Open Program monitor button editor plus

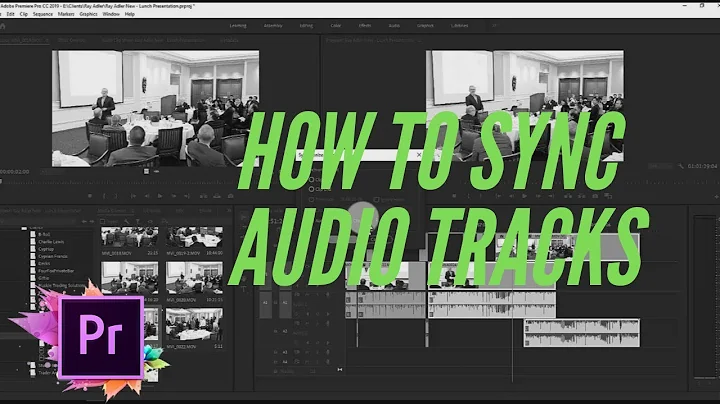pyautogui.click(x=717, y=196)
